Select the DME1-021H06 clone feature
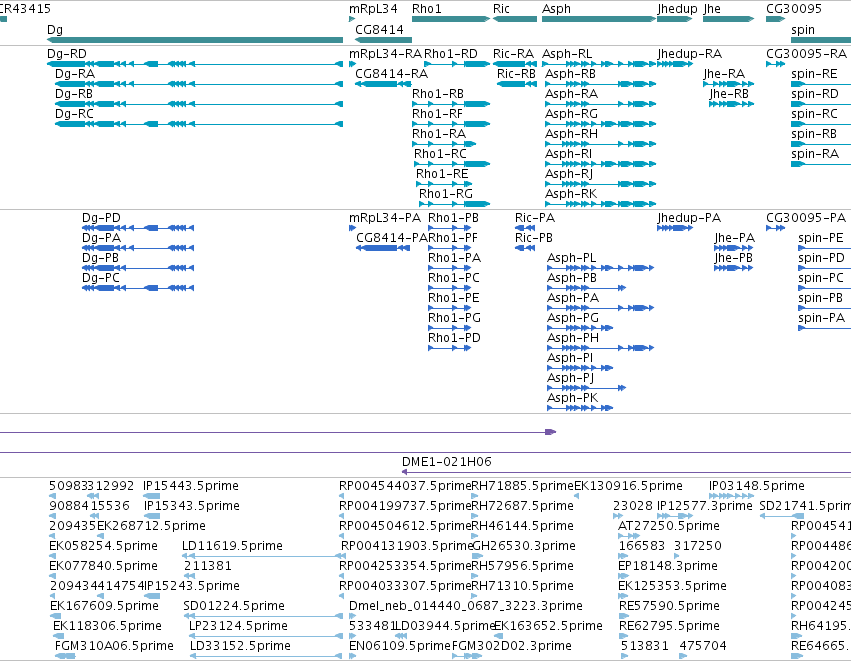 tap(626, 472)
